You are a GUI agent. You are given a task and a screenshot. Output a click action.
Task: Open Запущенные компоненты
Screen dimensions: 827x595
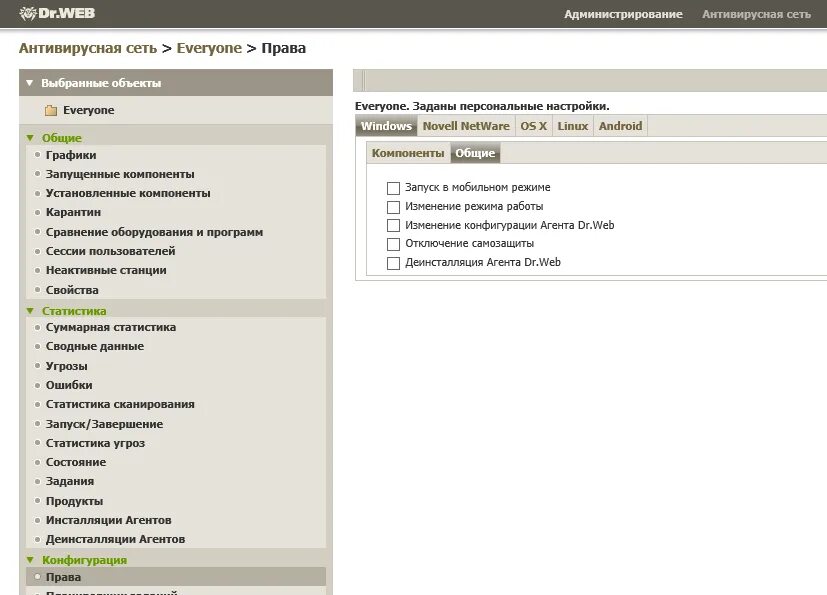(x=120, y=174)
